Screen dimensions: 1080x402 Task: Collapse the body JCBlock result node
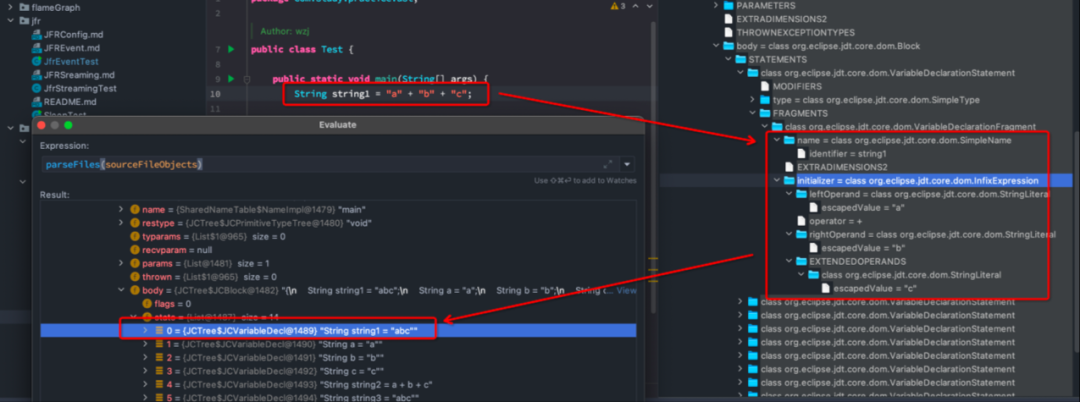point(121,290)
